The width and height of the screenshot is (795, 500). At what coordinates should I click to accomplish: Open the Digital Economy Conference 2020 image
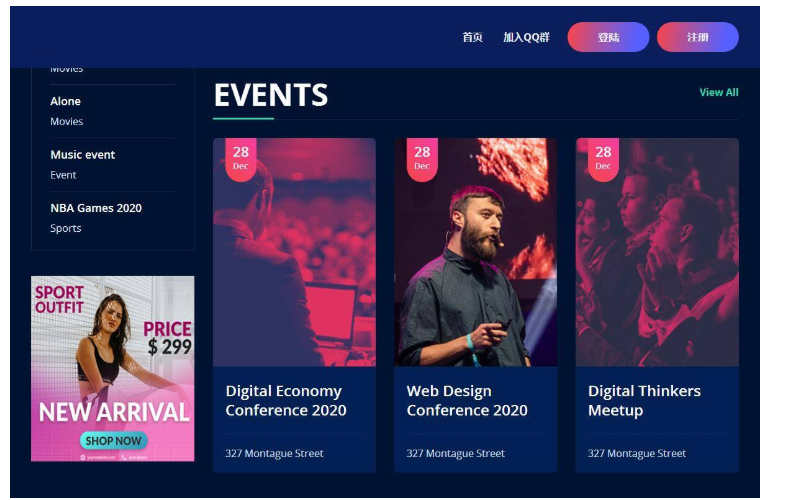point(294,270)
